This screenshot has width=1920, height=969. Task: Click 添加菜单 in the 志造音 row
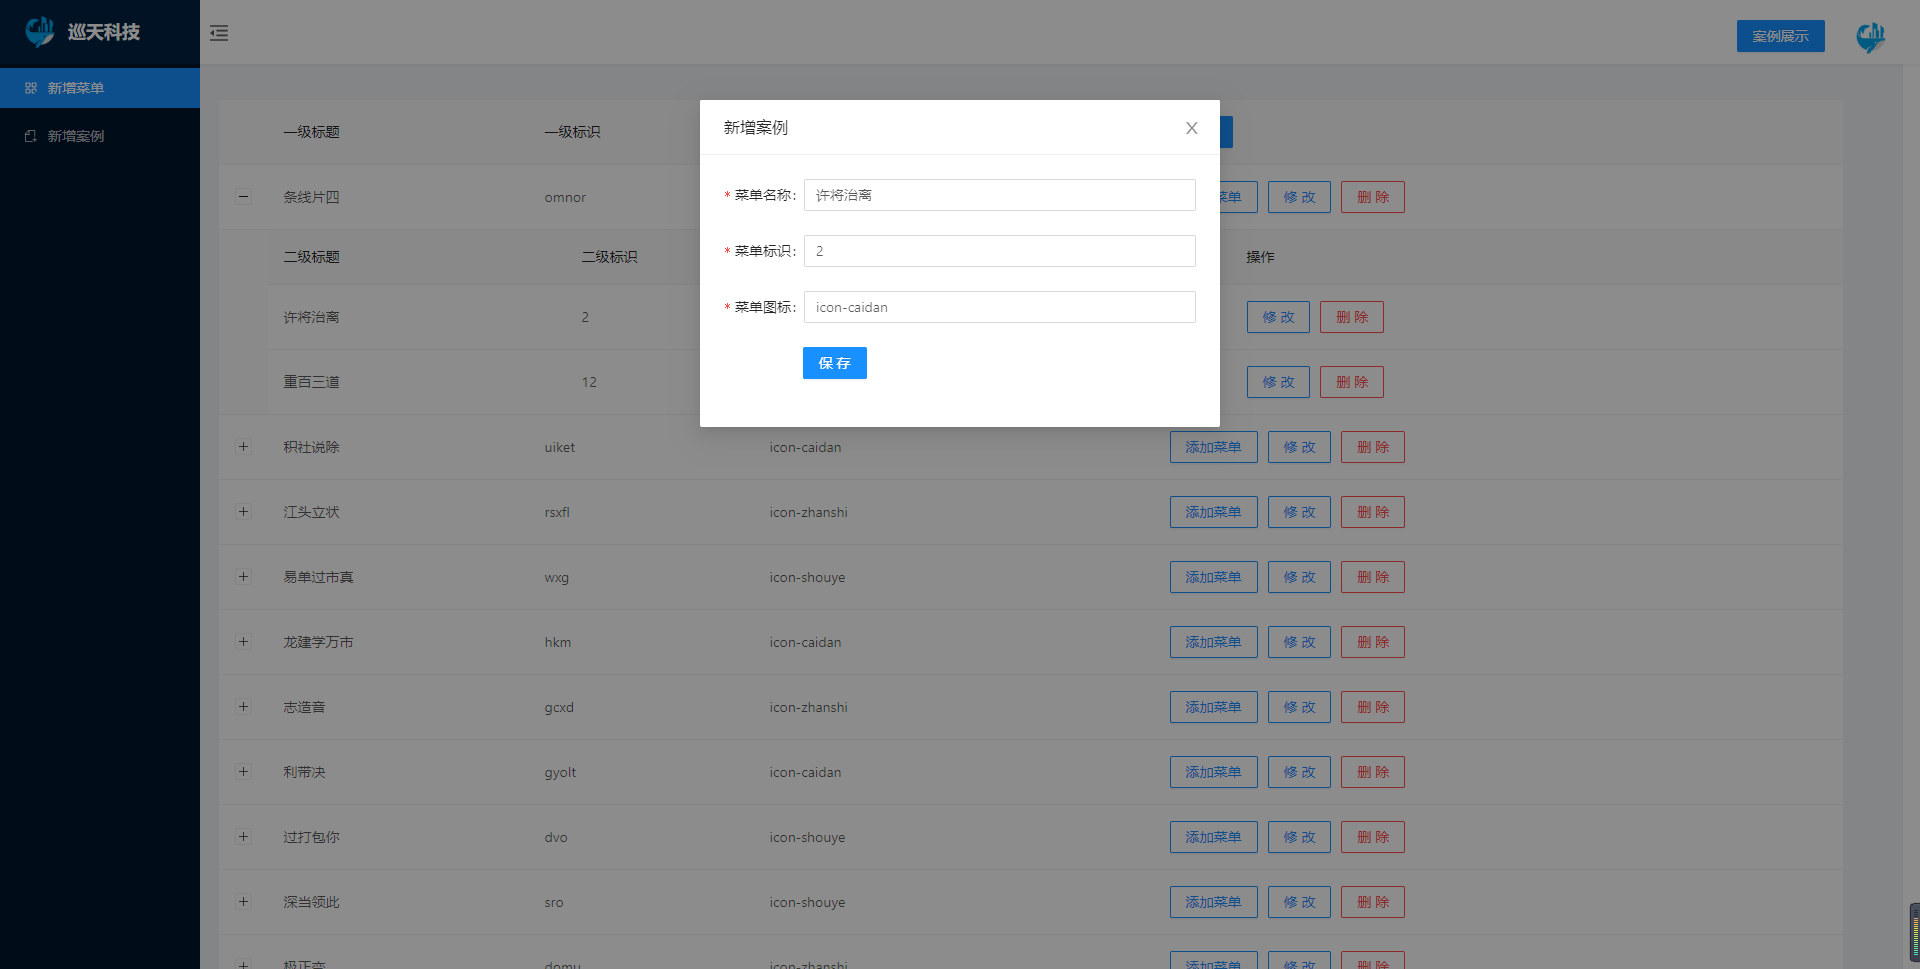click(1214, 707)
